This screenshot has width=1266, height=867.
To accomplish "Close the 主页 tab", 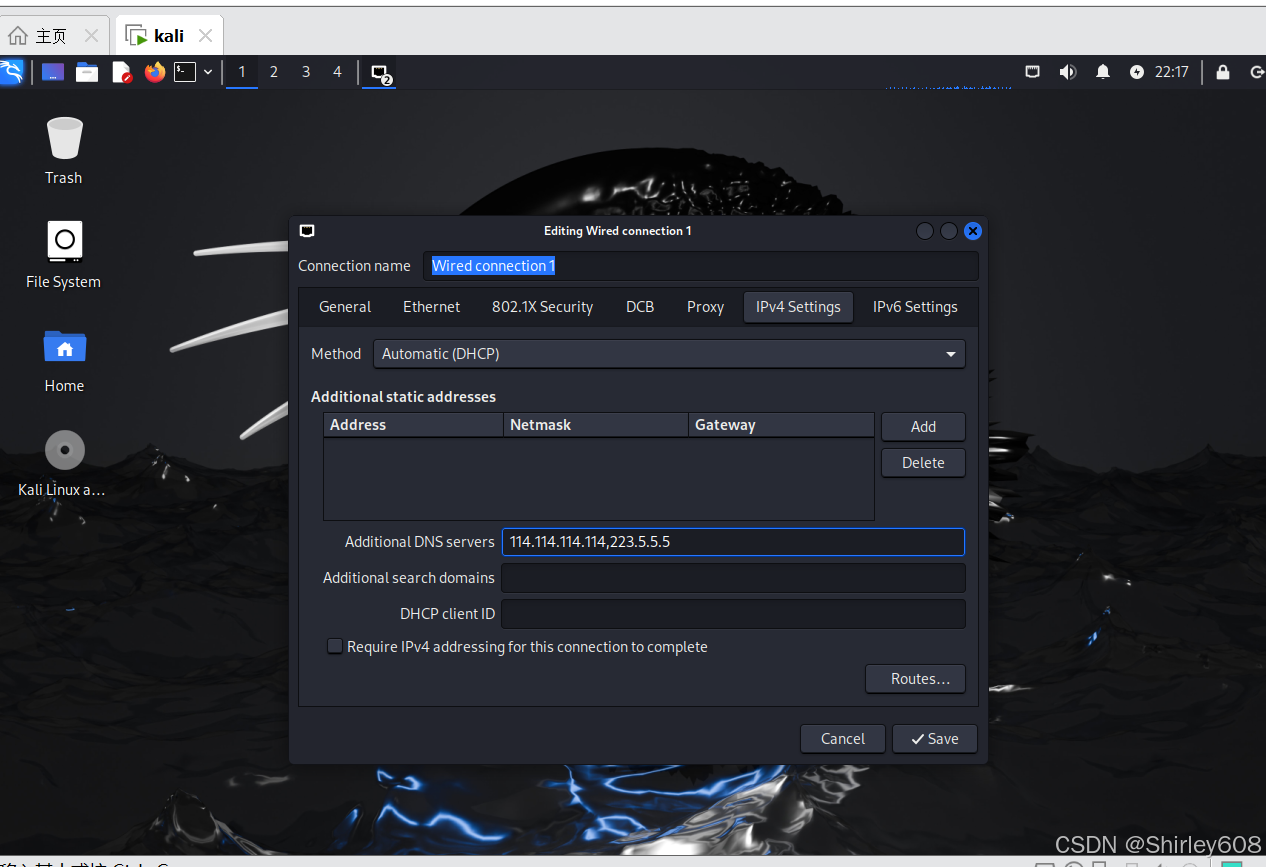I will tap(91, 36).
